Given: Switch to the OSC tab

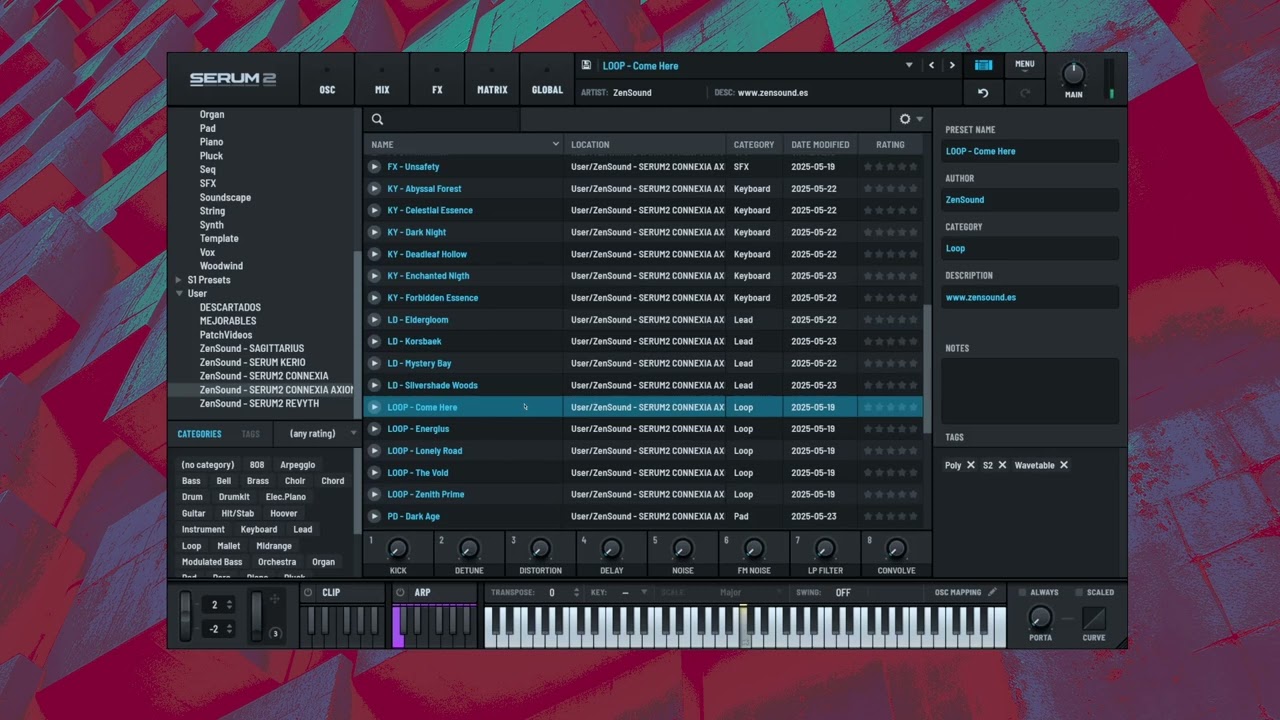Looking at the screenshot, I should pyautogui.click(x=327, y=80).
